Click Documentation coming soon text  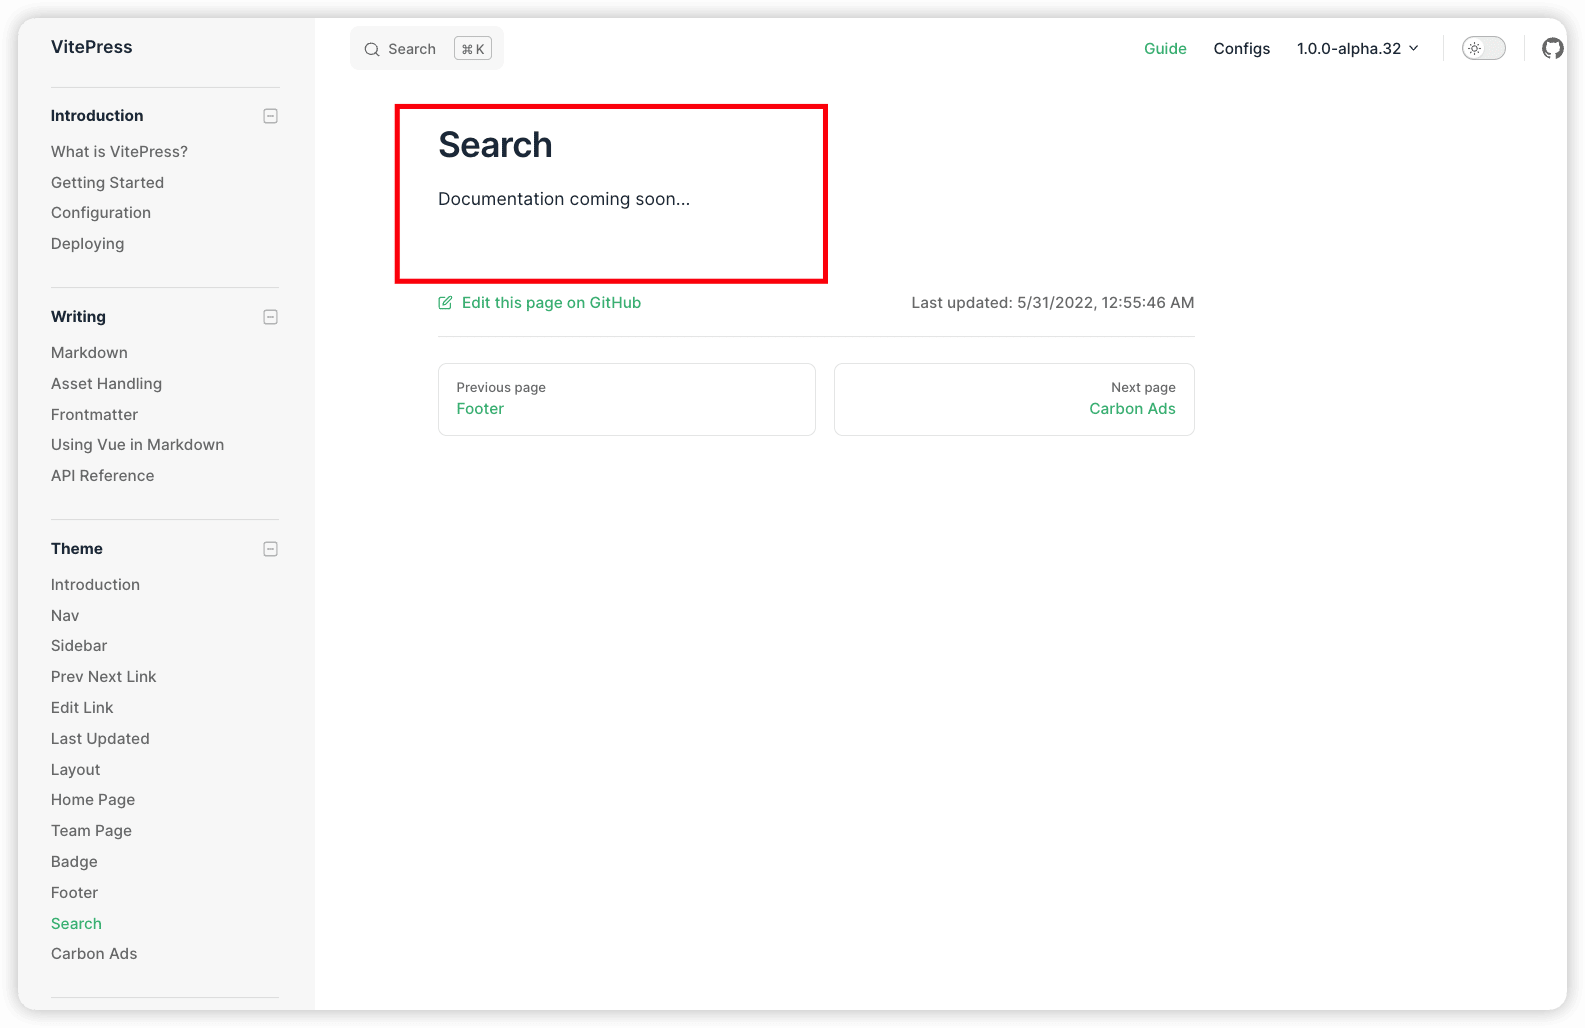(564, 199)
